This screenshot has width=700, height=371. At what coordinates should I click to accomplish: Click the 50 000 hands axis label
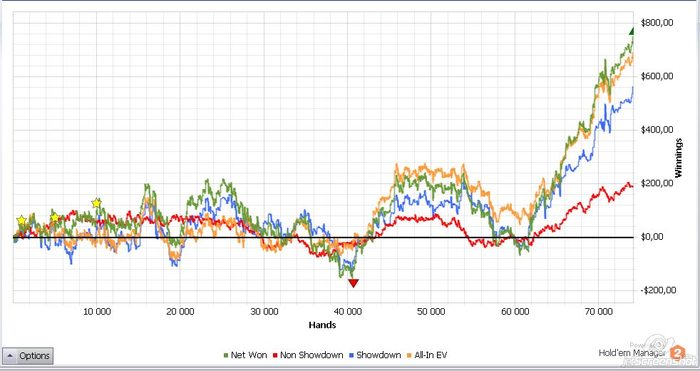pos(431,312)
